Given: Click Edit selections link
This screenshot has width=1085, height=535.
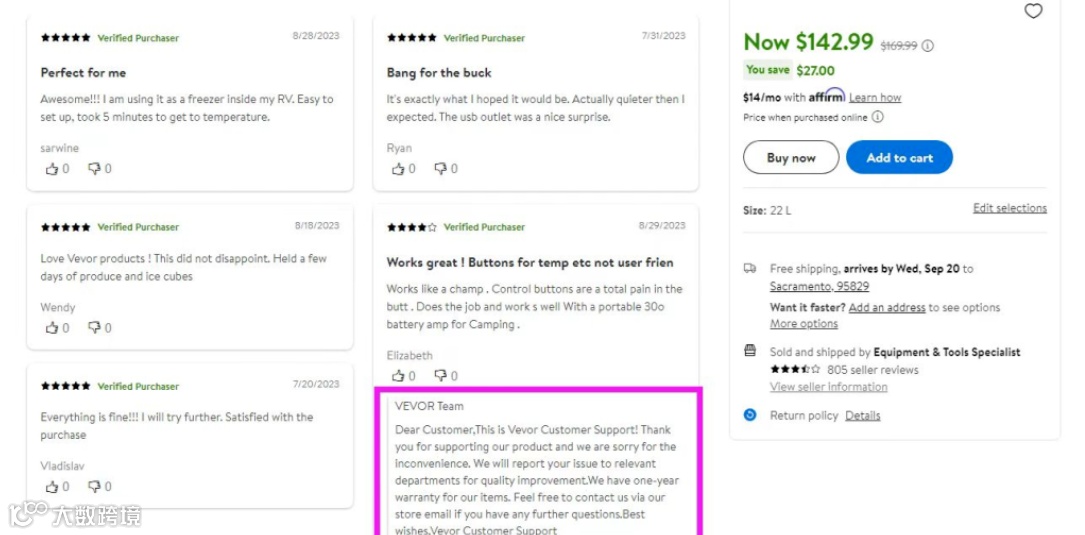Looking at the screenshot, I should (1009, 208).
